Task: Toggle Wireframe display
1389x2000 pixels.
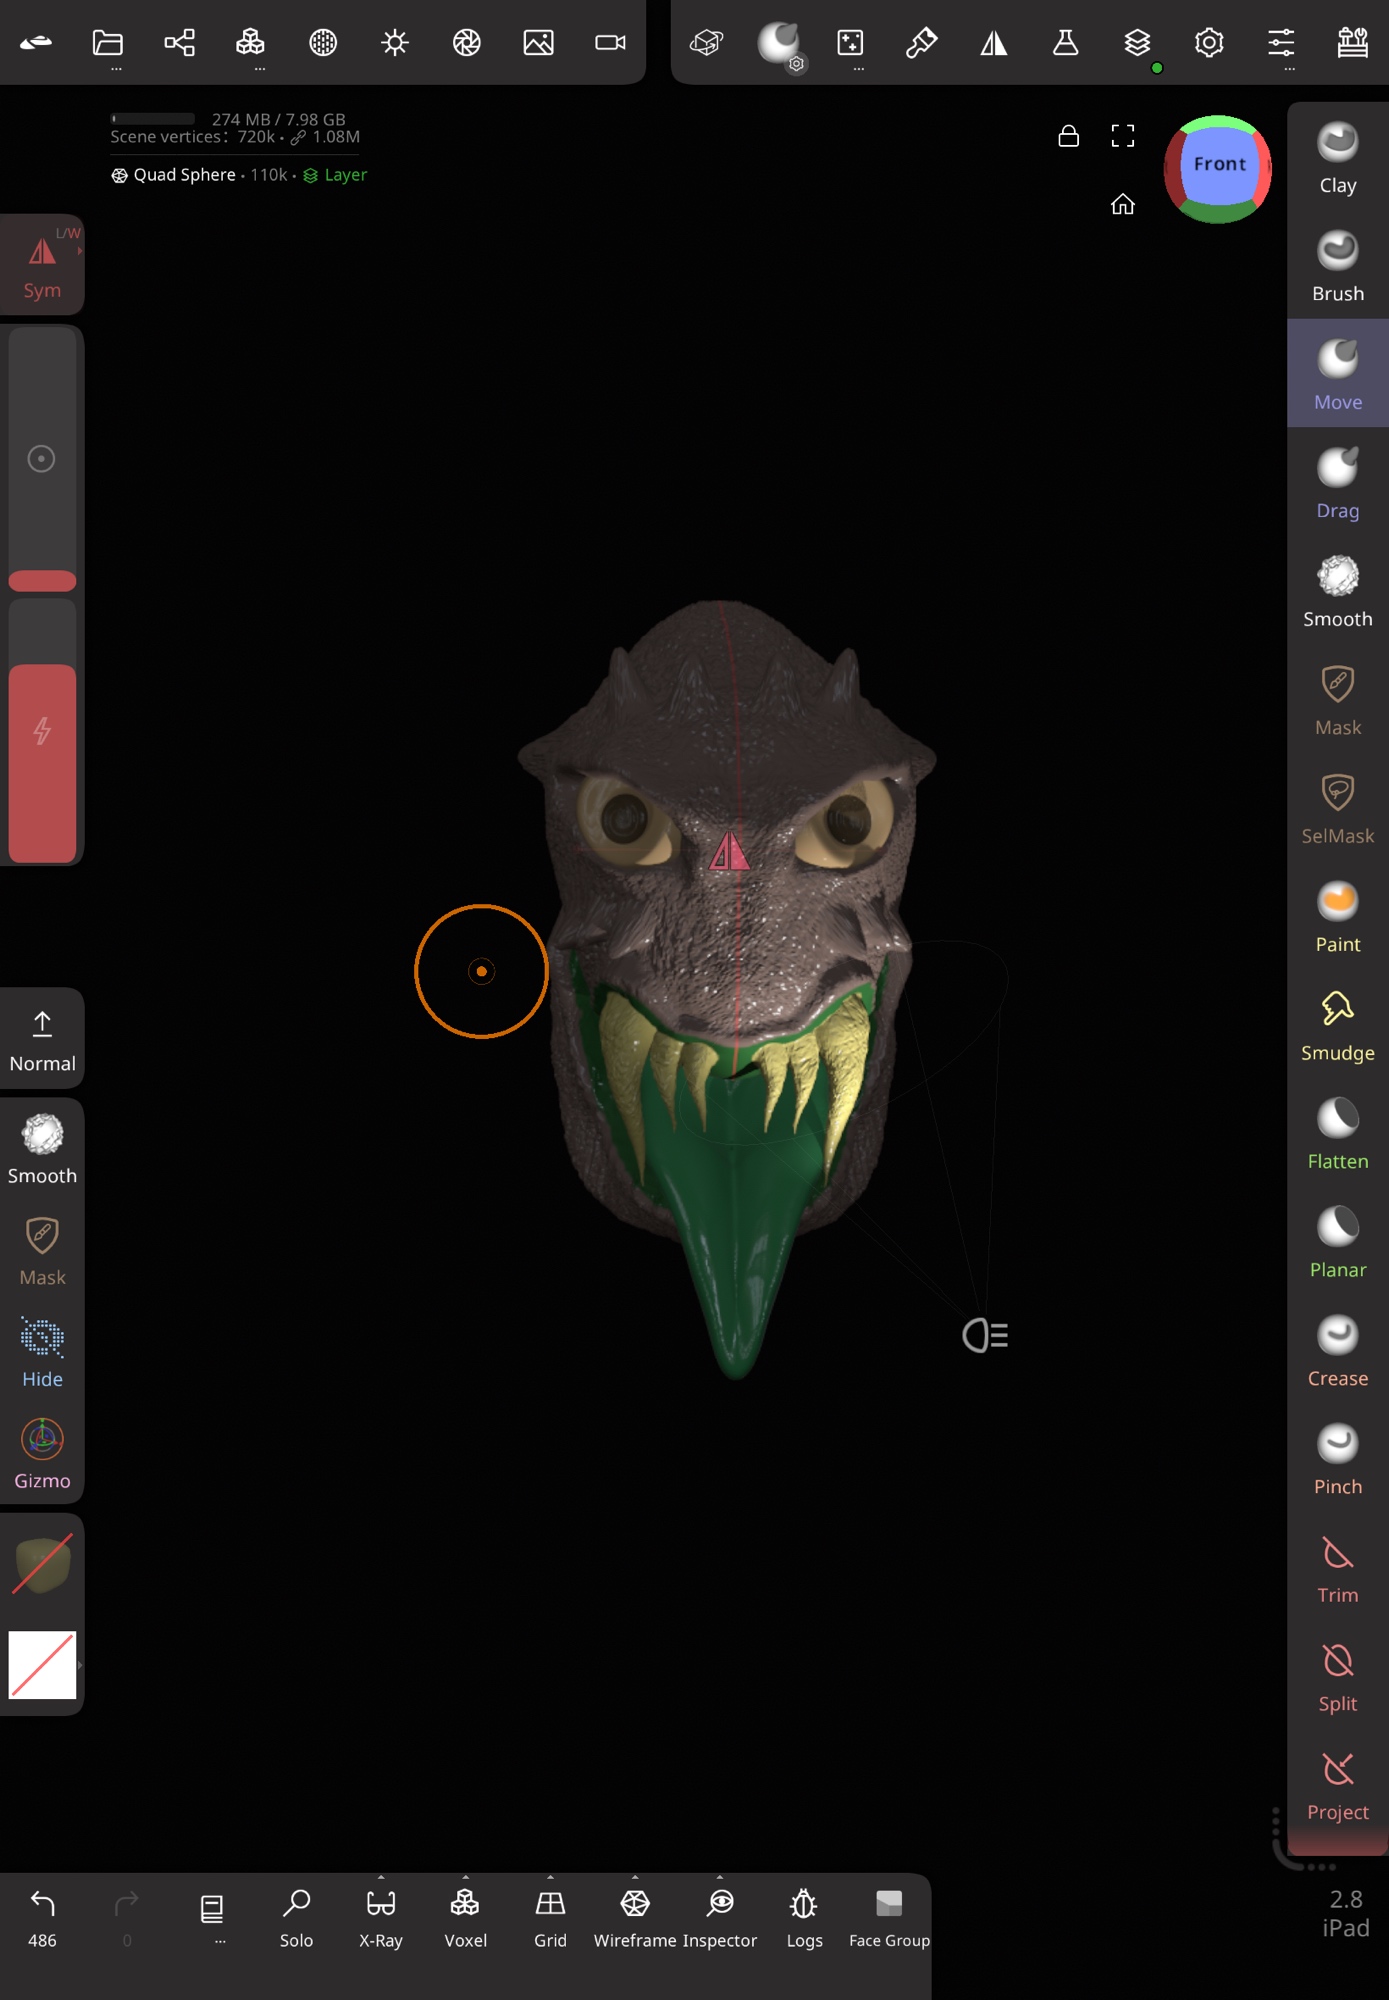Action: pos(635,1917)
